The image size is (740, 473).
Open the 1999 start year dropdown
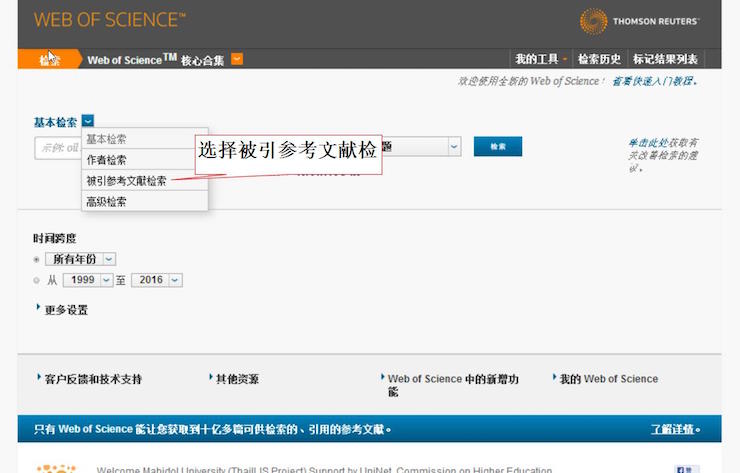pyautogui.click(x=88, y=280)
